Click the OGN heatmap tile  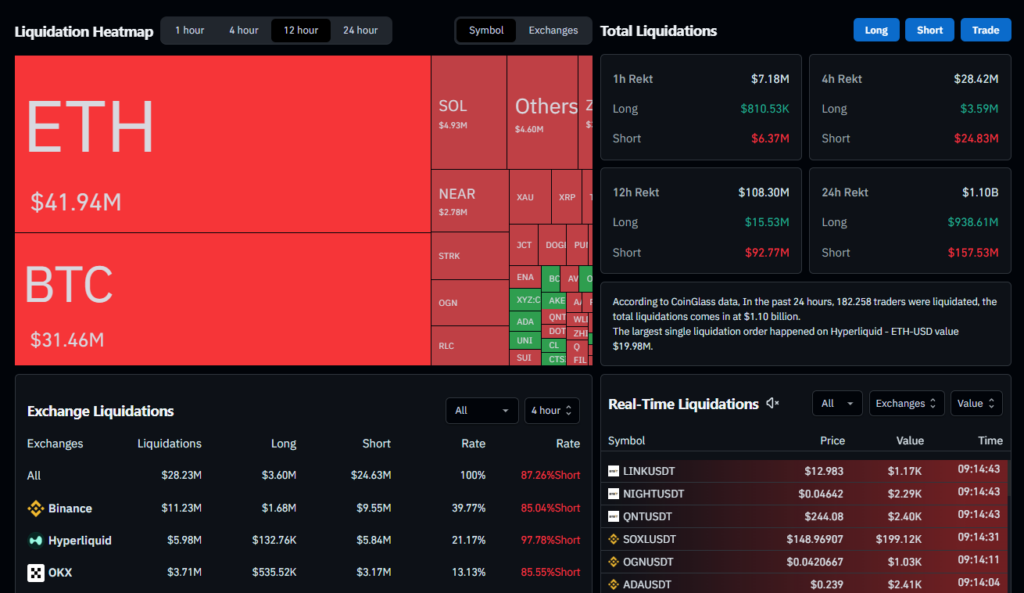[470, 303]
